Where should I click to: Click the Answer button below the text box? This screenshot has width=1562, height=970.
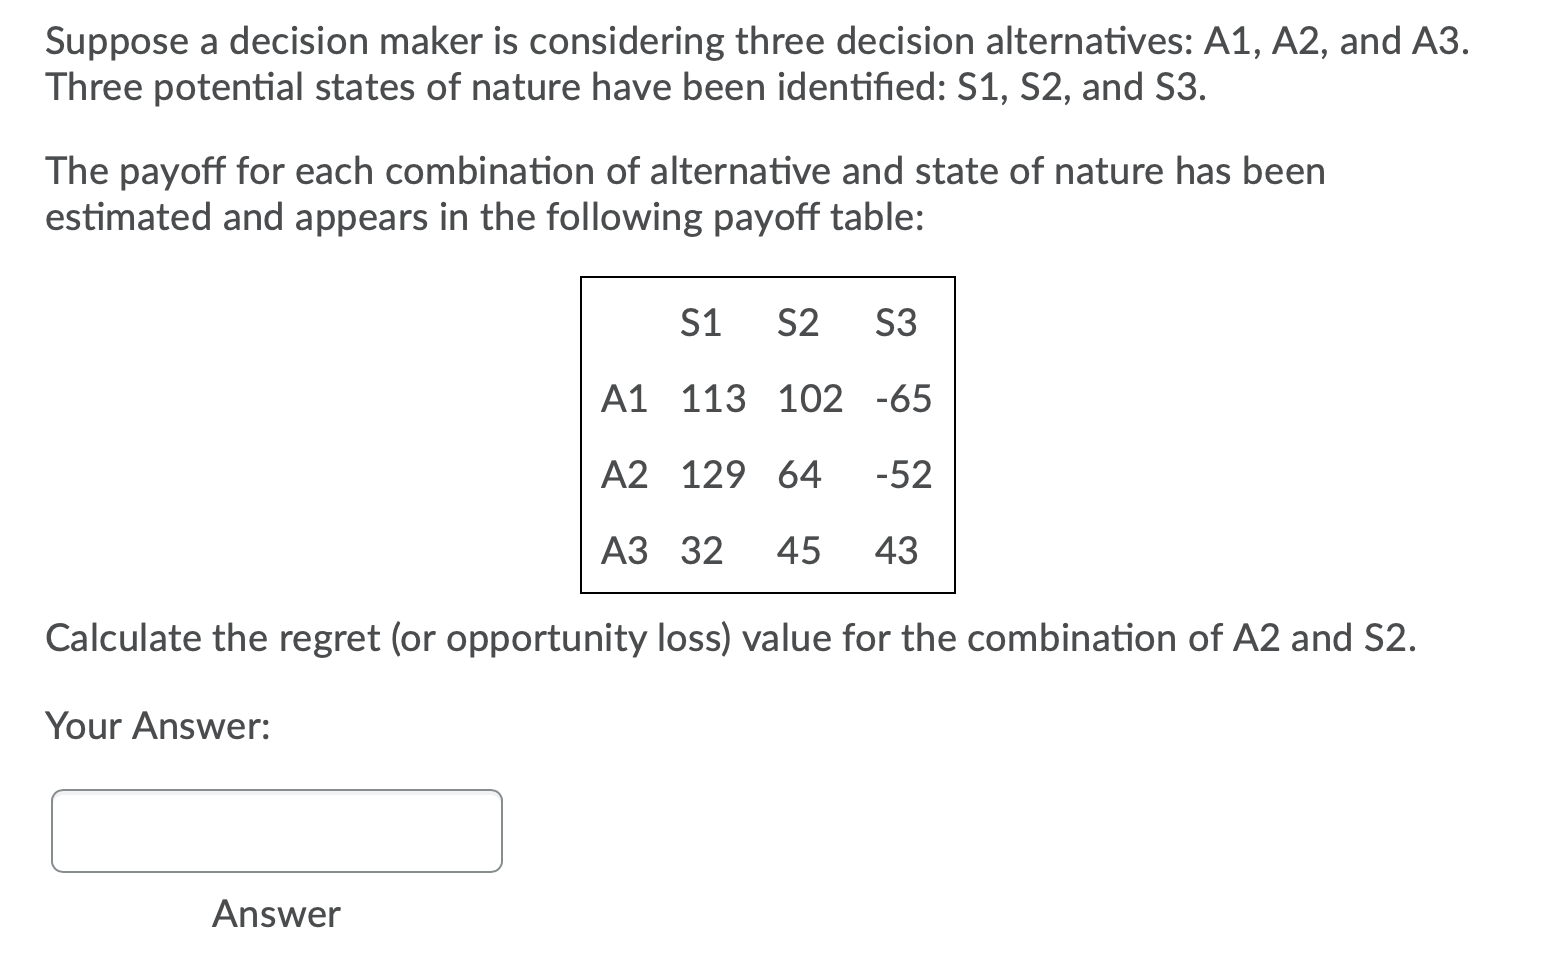275,913
